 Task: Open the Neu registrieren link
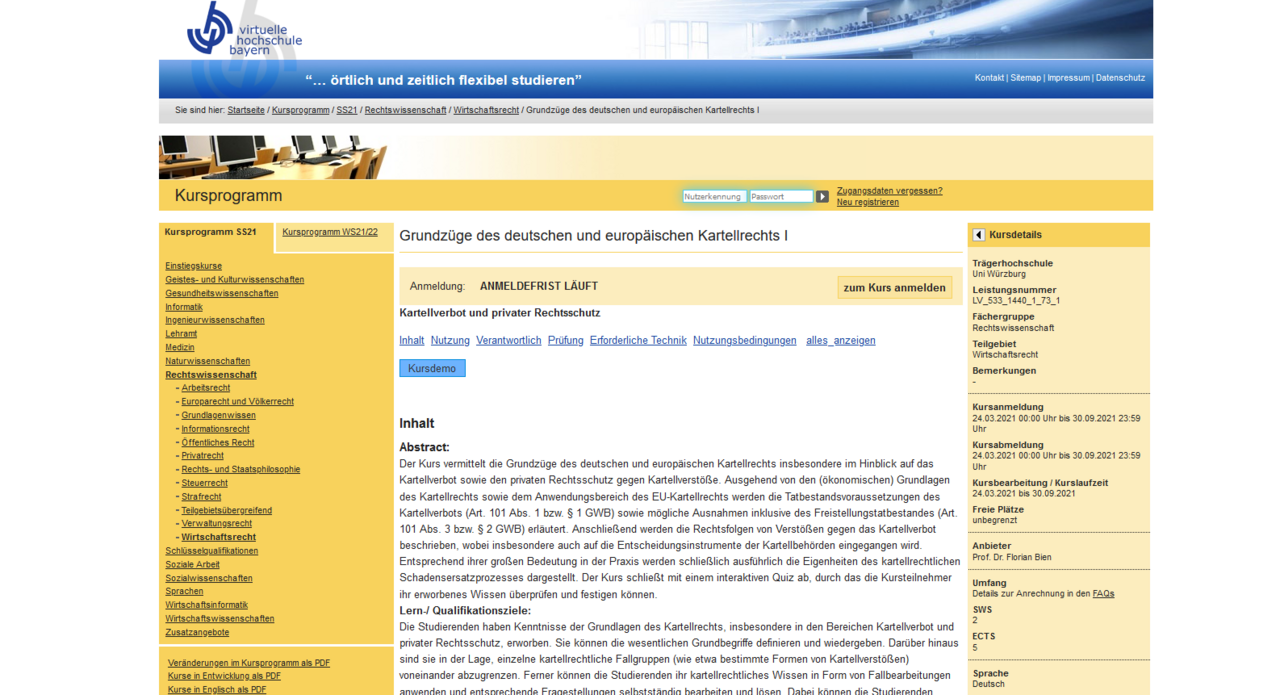[867, 203]
